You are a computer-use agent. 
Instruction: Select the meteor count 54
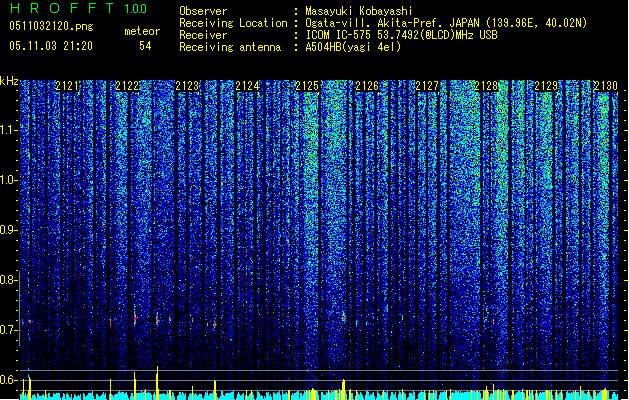[145, 46]
